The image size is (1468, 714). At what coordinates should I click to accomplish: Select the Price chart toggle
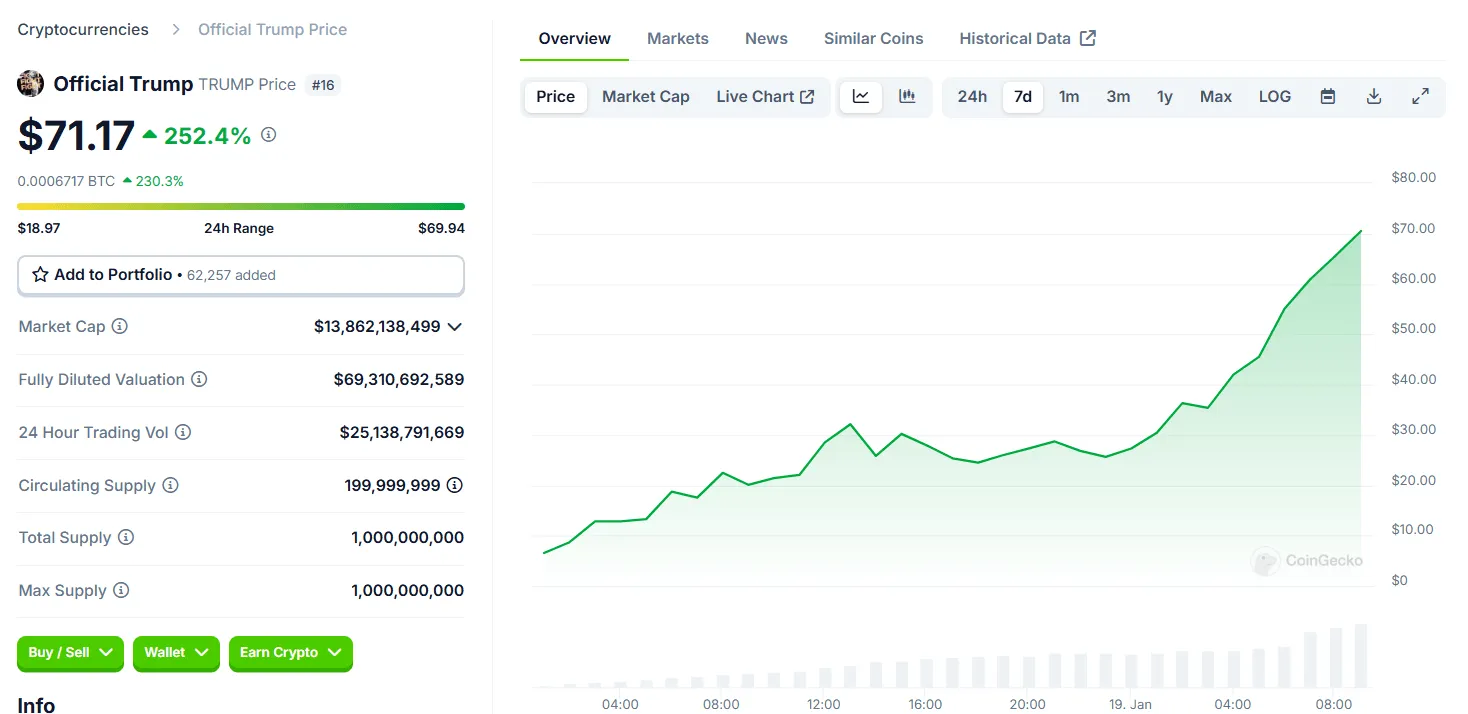tap(556, 97)
